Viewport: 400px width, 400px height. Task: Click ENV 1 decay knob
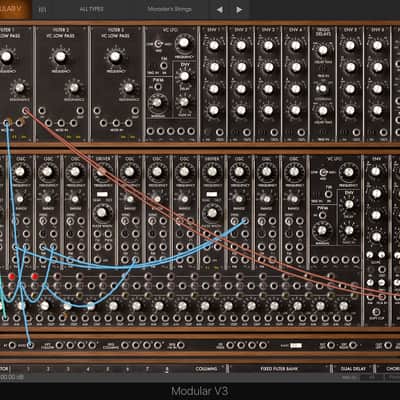pyautogui.click(x=214, y=67)
